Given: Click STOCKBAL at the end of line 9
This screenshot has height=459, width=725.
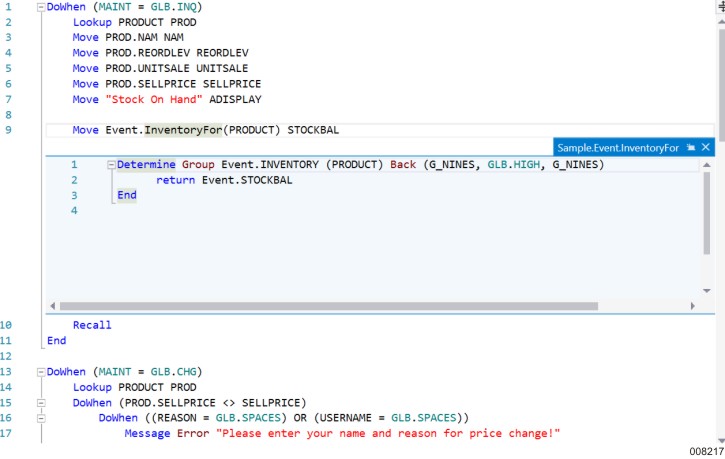Looking at the screenshot, I should click(x=313, y=130).
